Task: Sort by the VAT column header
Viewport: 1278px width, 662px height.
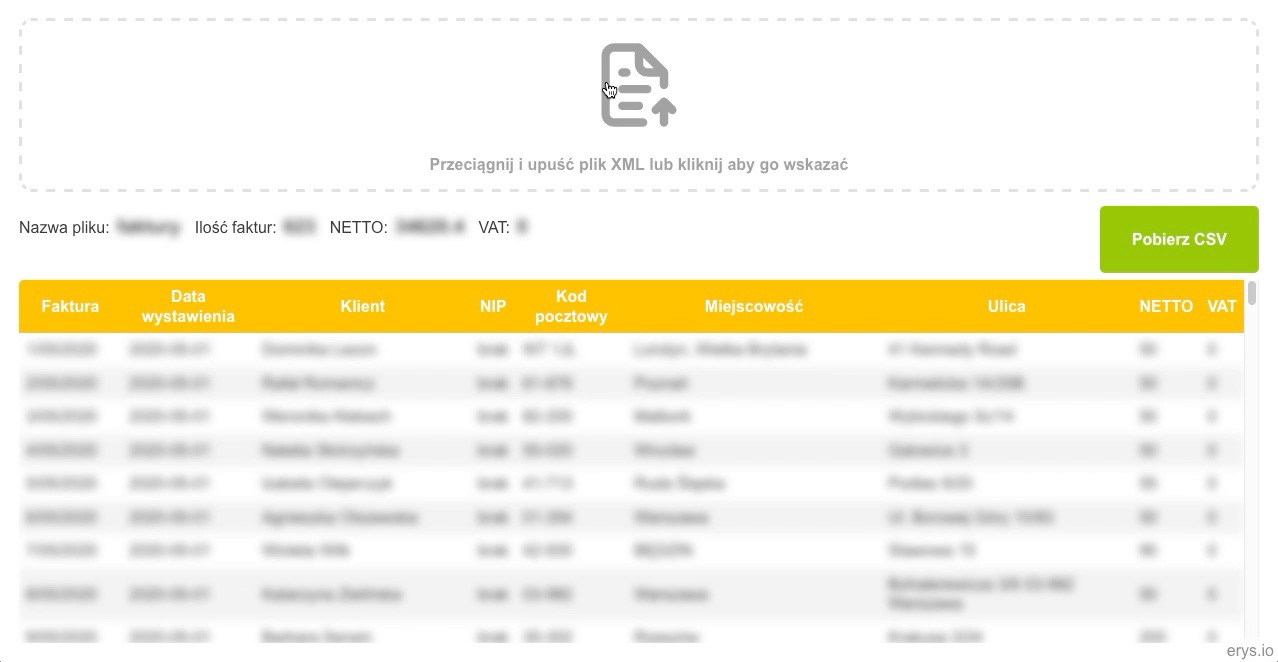Action: [1221, 306]
